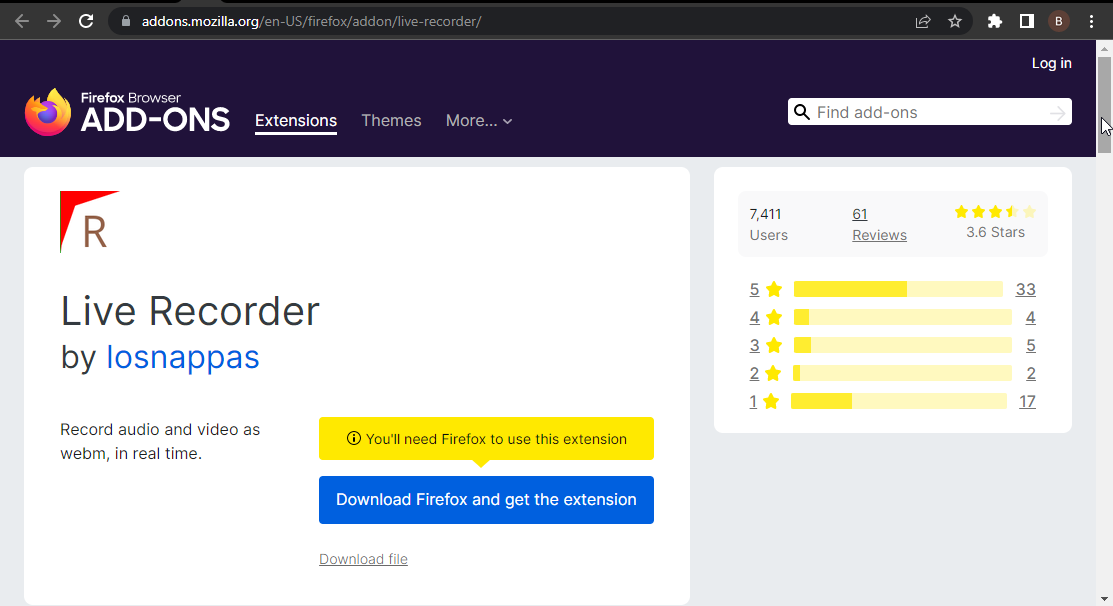Click the 3.6 Stars rating
This screenshot has width=1113, height=606.
pos(995,222)
